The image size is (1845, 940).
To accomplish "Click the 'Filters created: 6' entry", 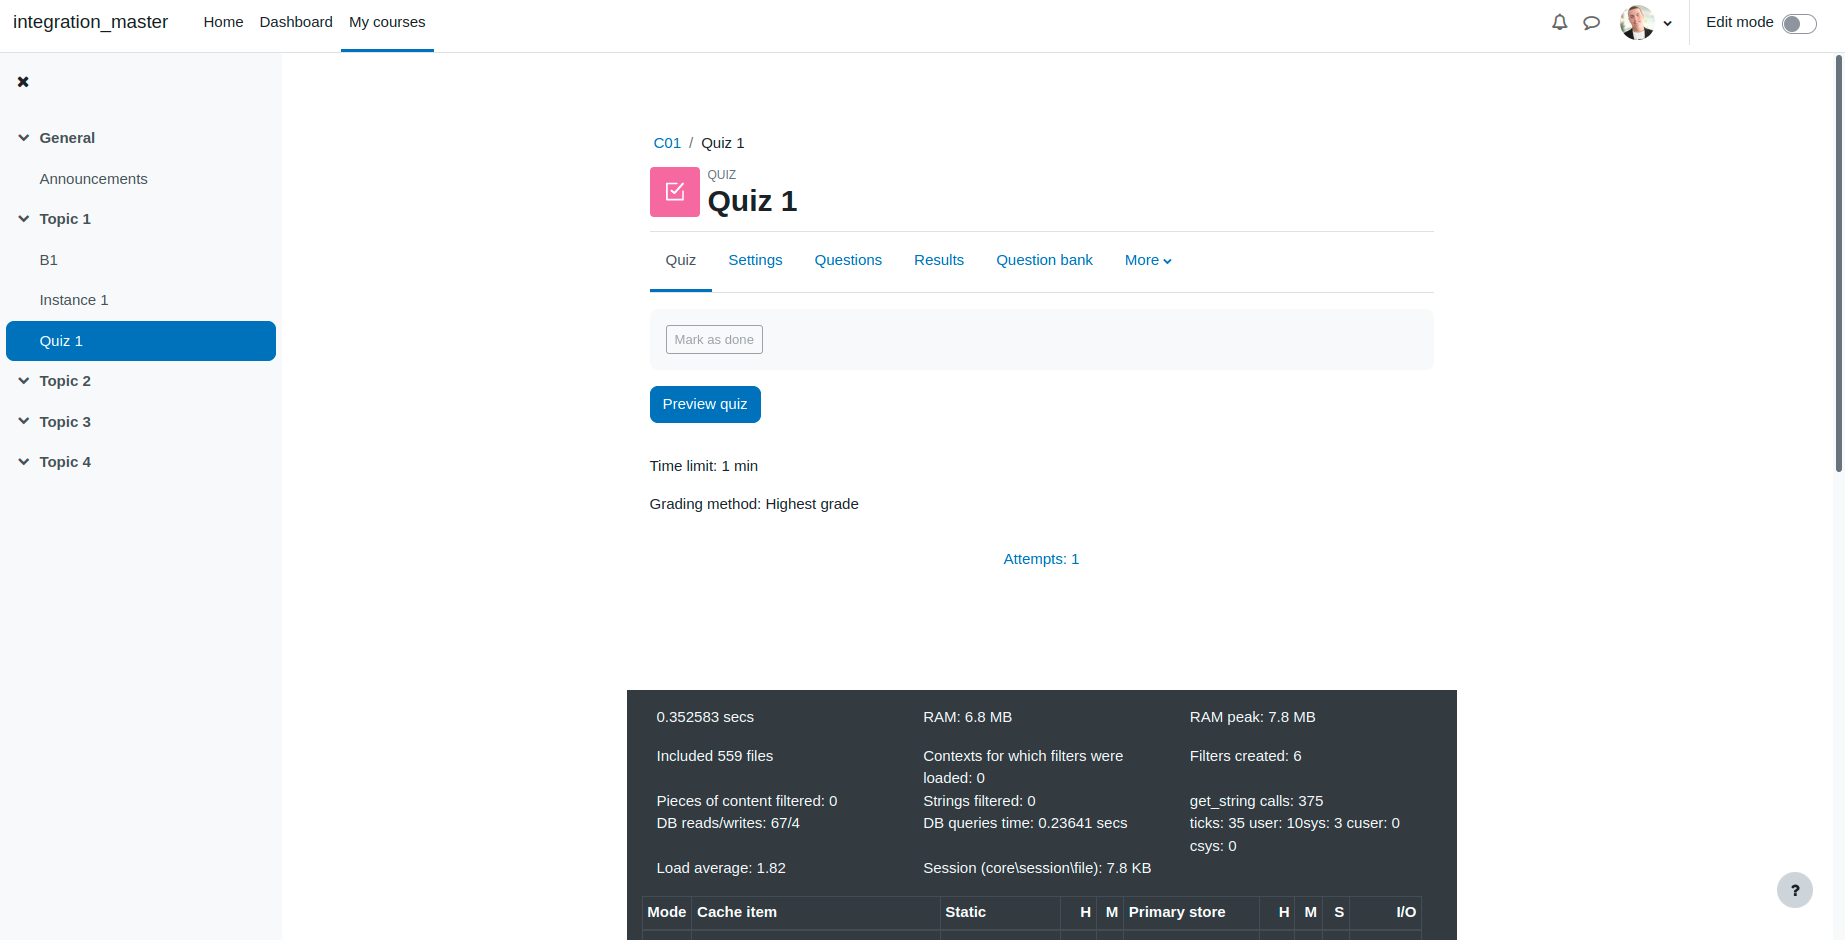I will point(1245,756).
